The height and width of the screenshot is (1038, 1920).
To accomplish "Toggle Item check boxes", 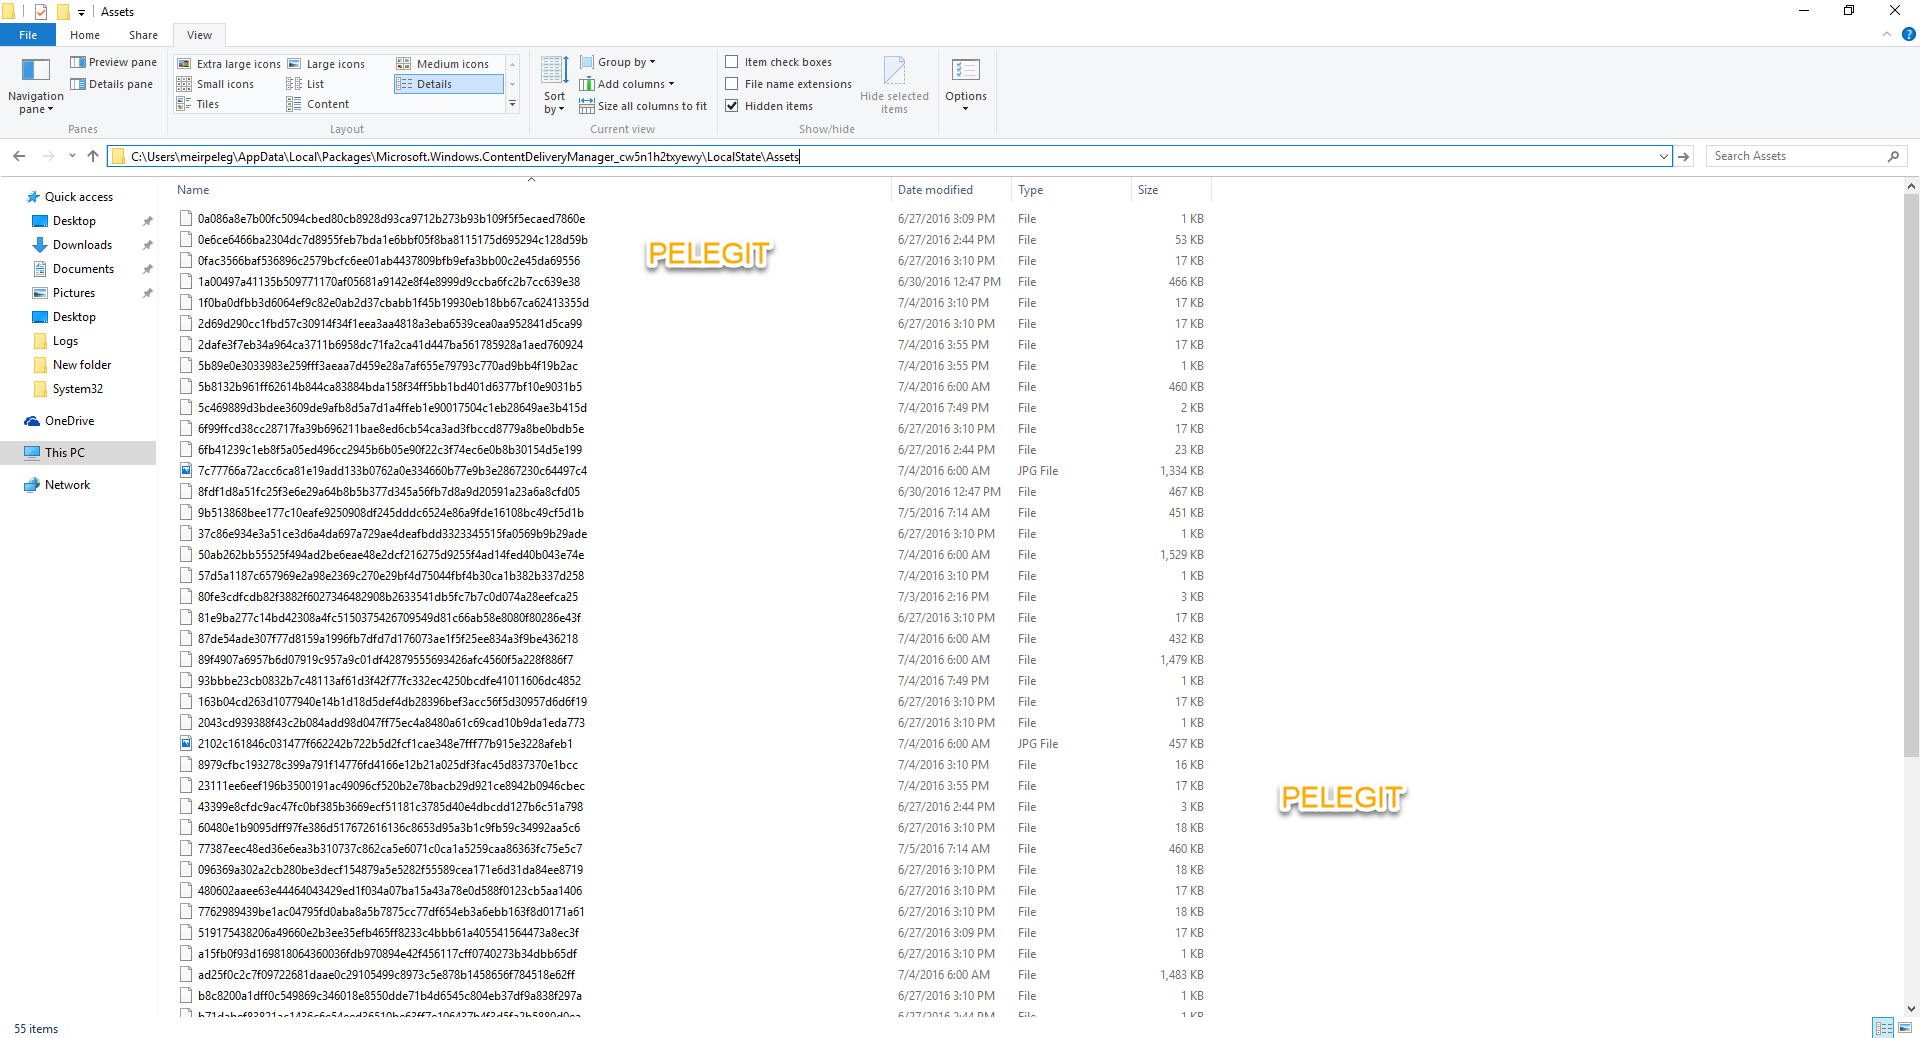I will coord(779,62).
